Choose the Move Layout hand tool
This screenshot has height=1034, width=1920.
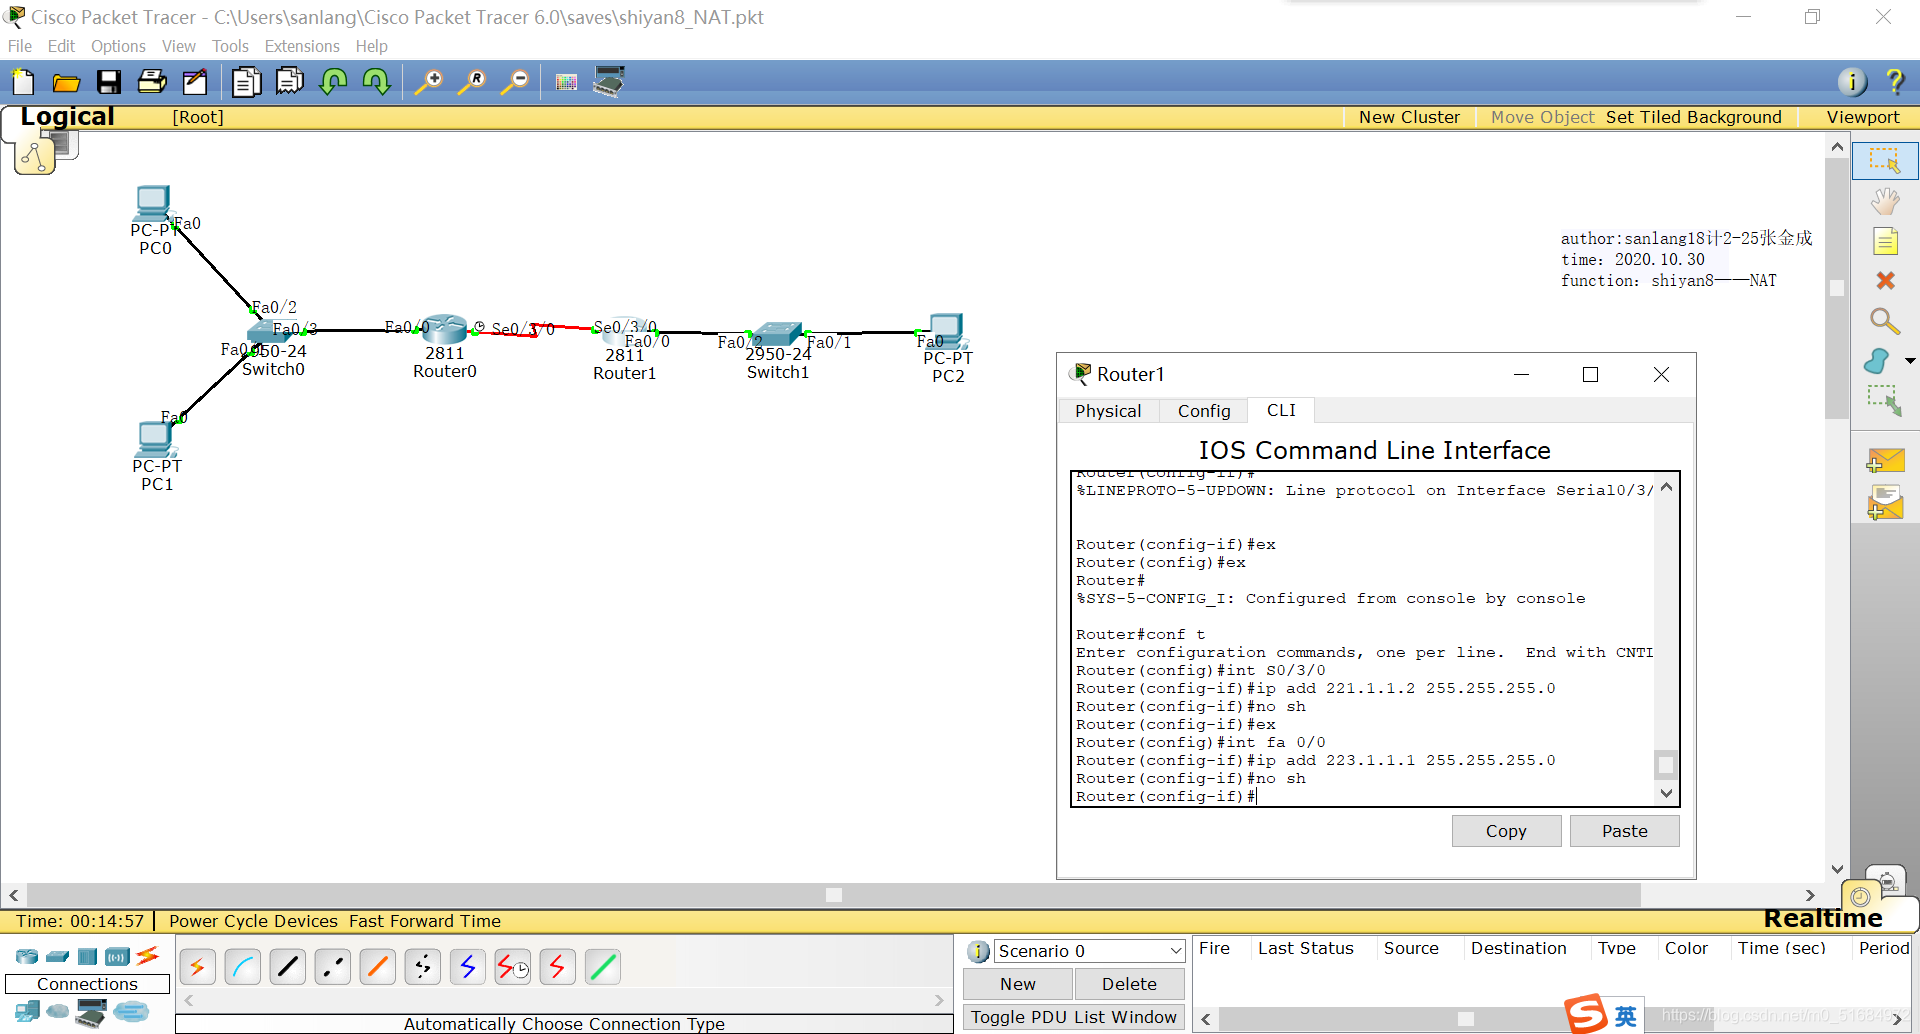pos(1885,201)
